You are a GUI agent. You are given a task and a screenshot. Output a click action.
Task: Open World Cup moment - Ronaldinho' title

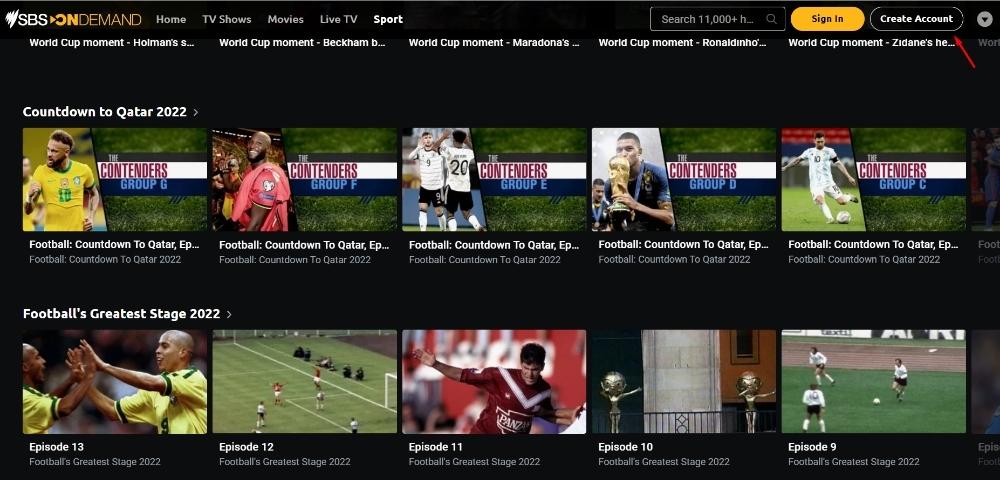coord(682,43)
